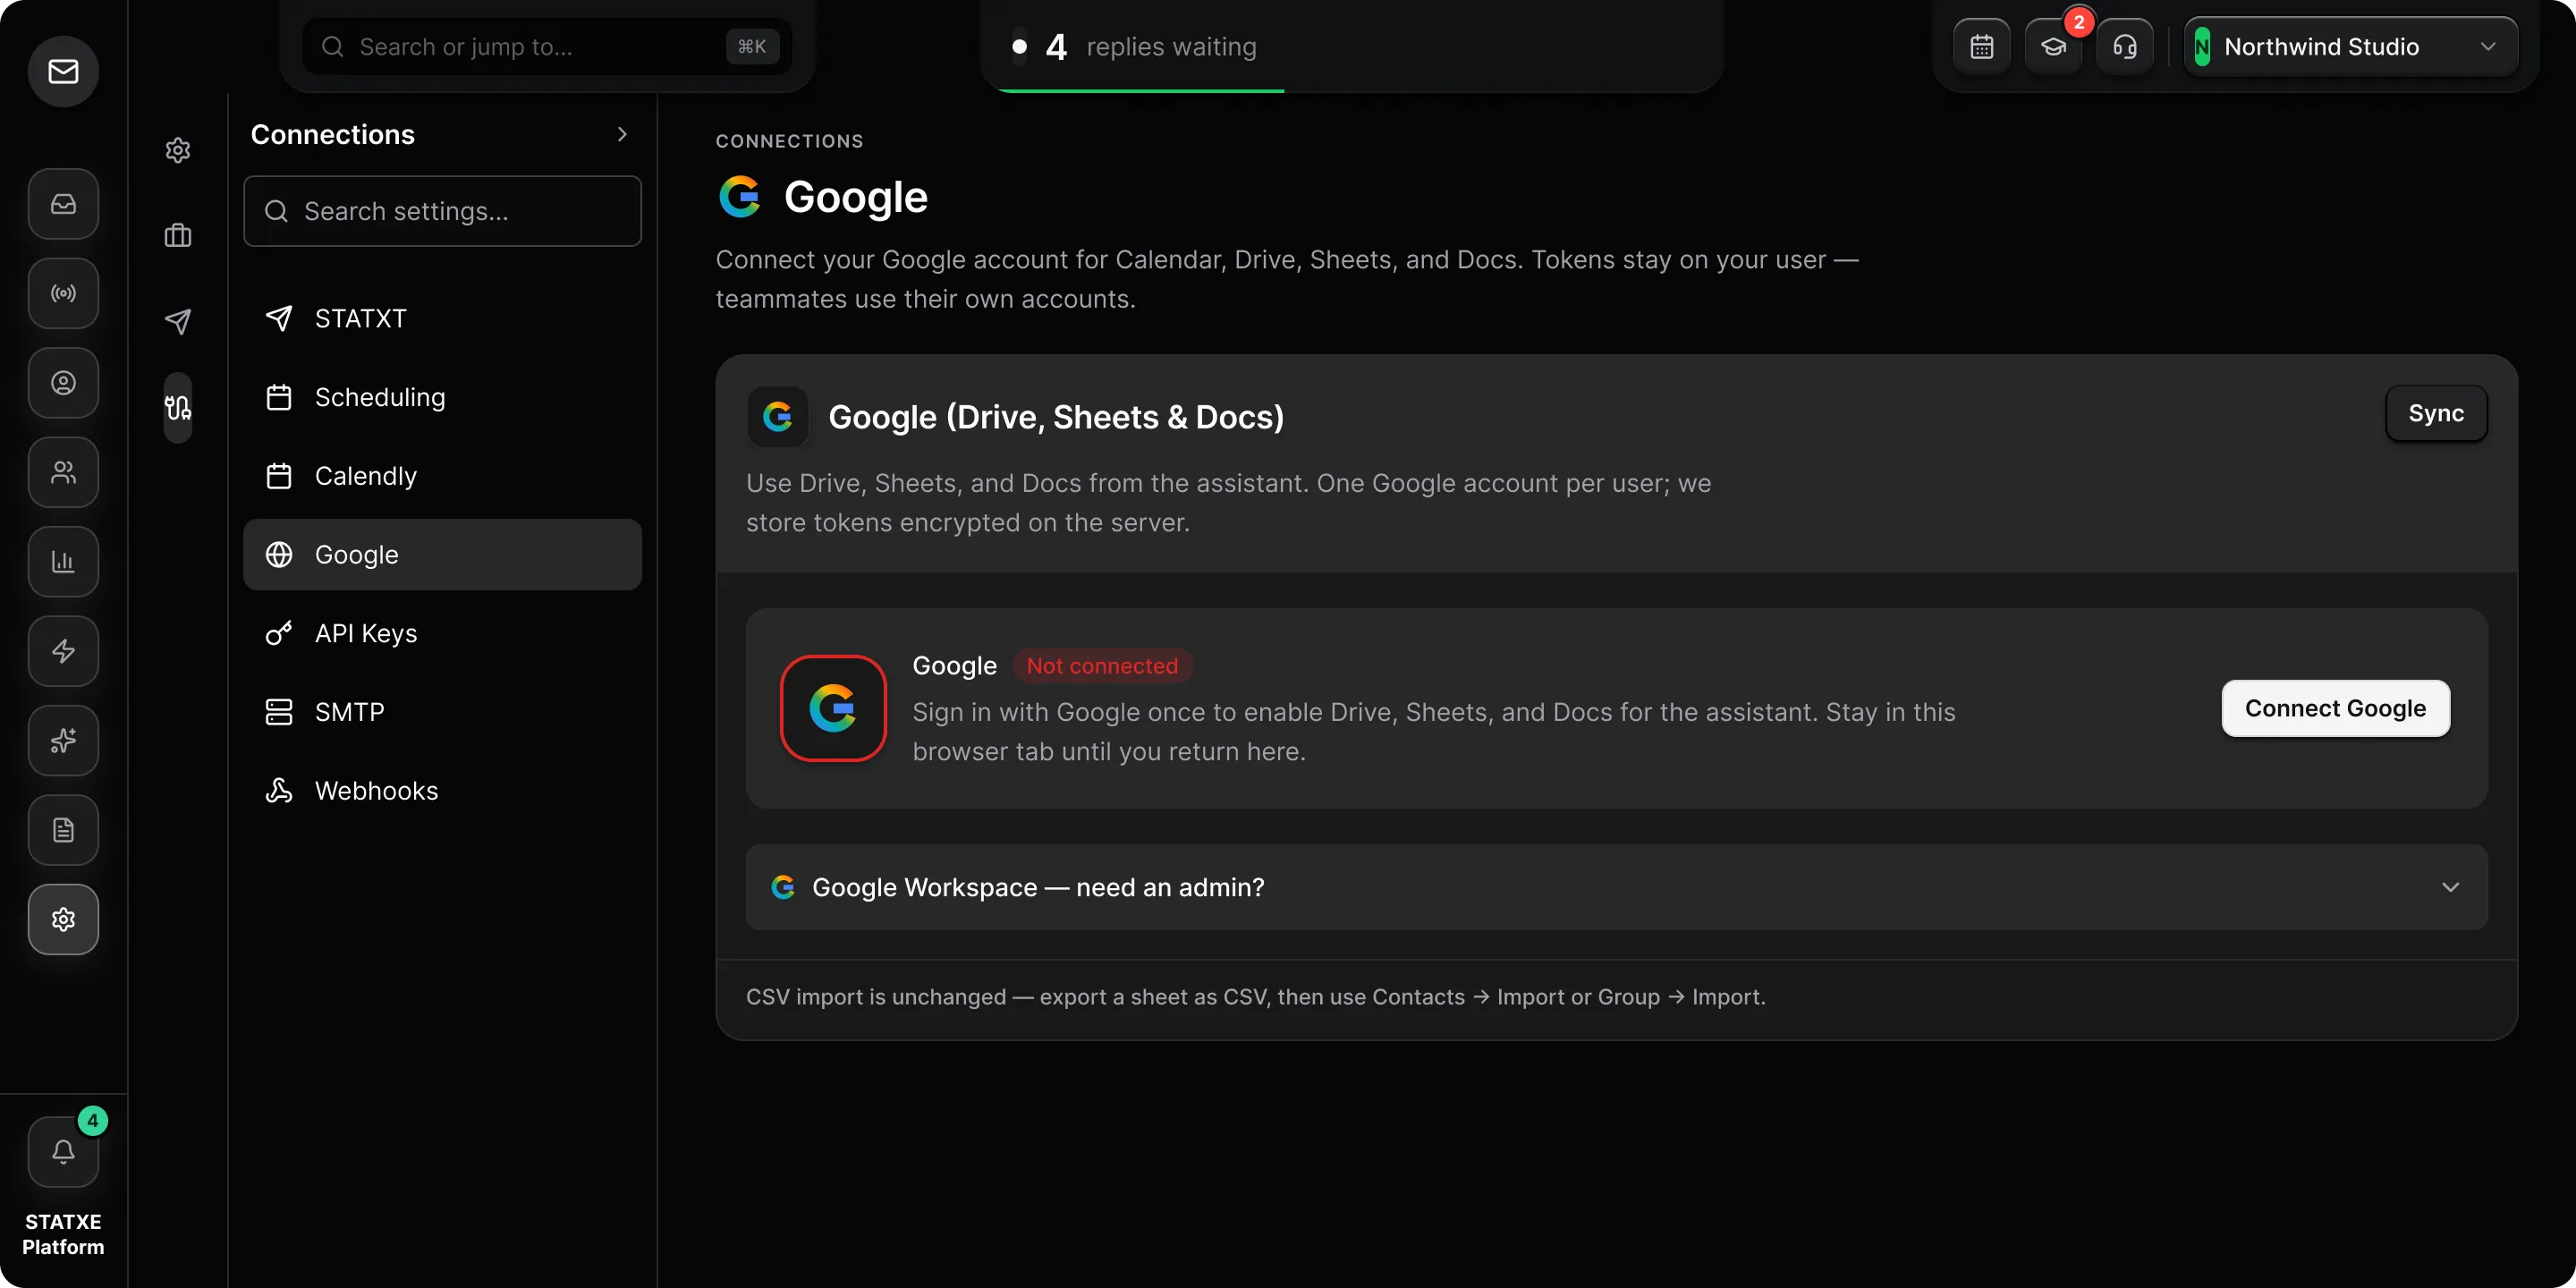Select the connections plug icon in settings rail
Viewport: 2576px width, 1288px height.
[178, 407]
